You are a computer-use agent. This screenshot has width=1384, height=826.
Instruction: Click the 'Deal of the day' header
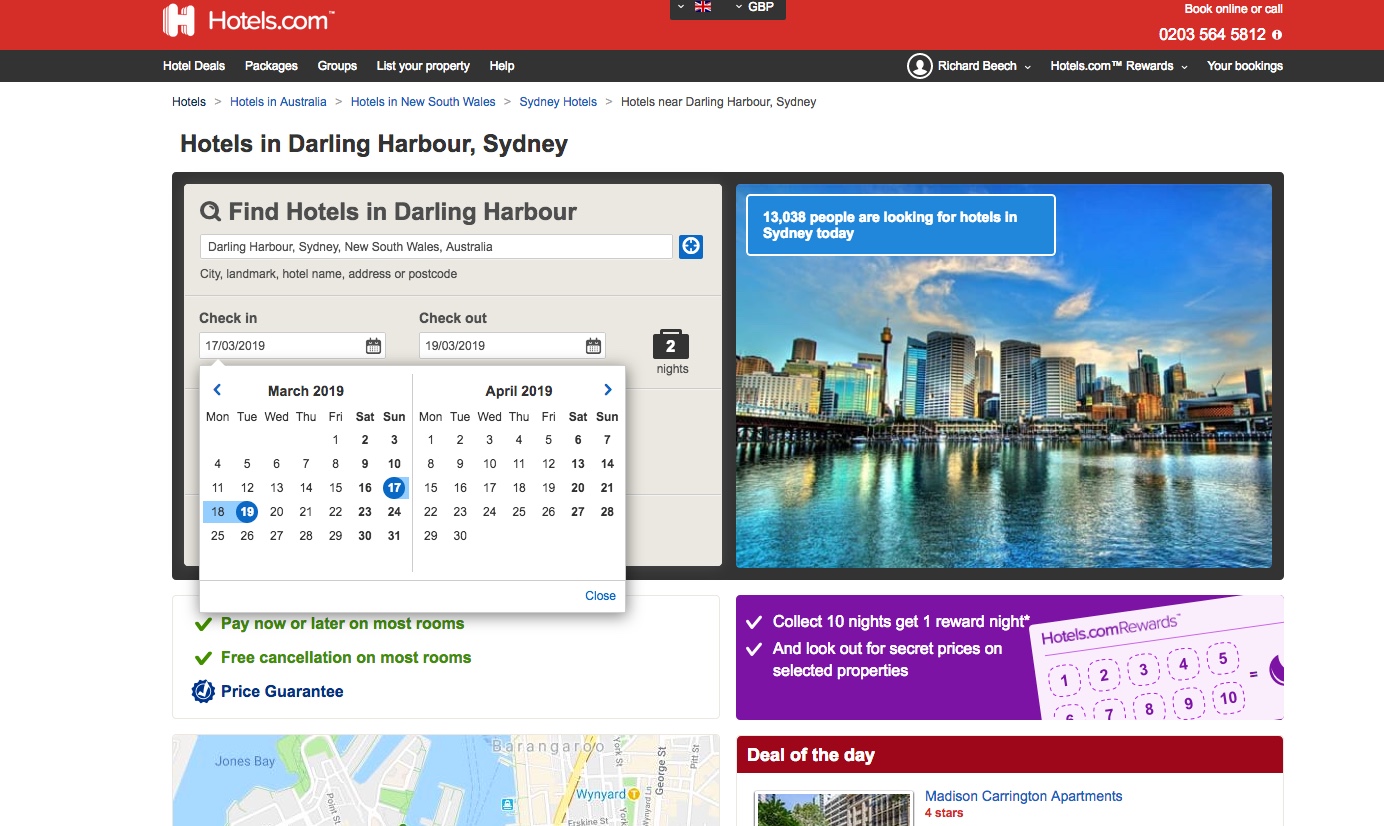click(1010, 755)
